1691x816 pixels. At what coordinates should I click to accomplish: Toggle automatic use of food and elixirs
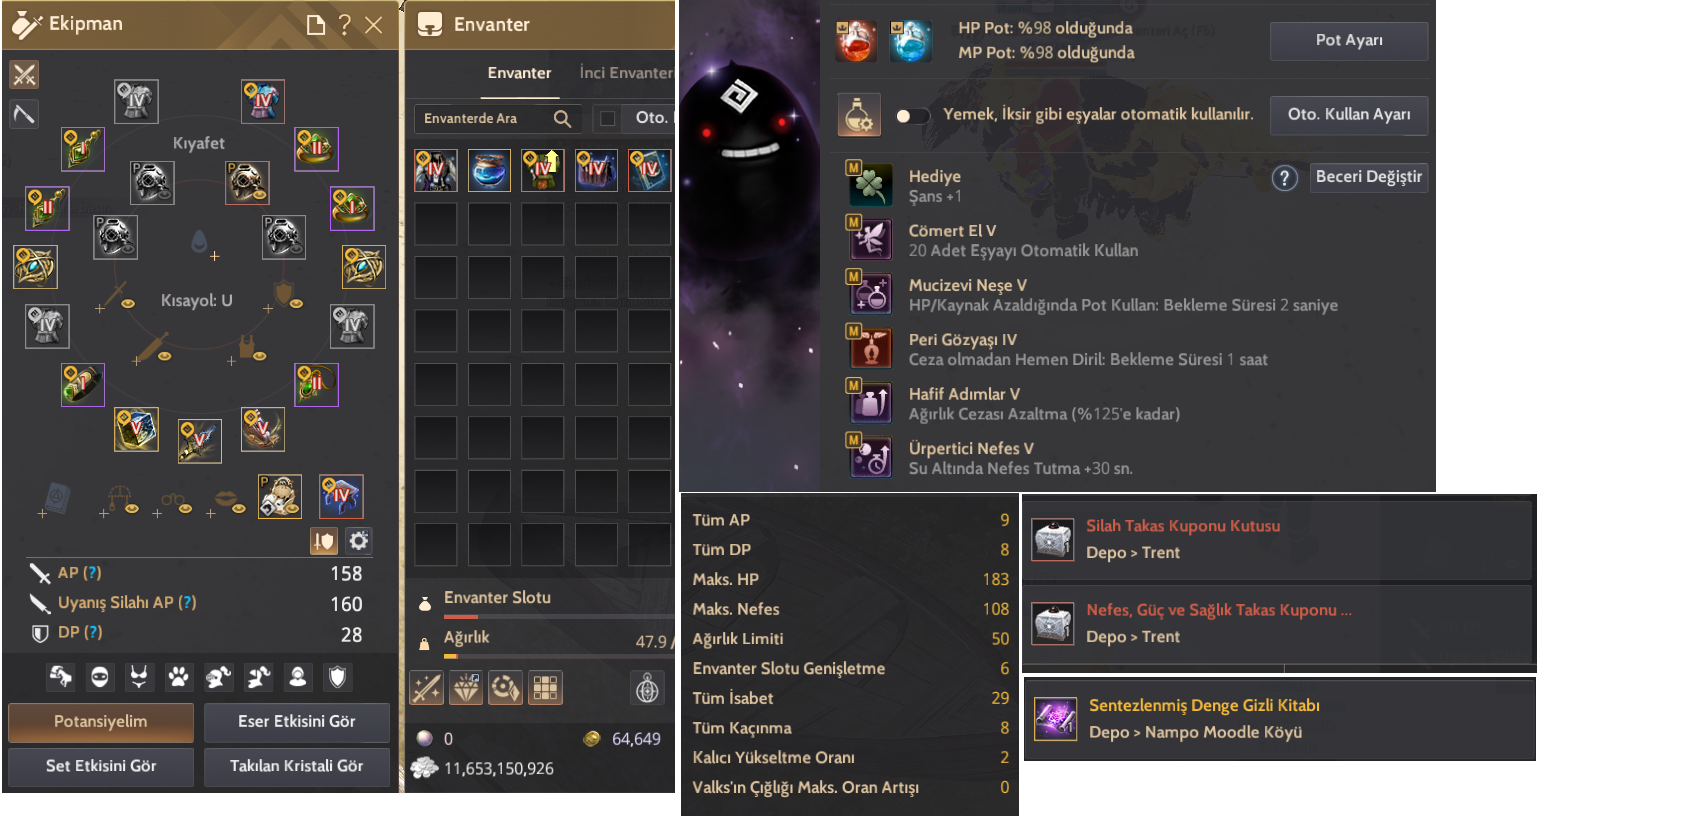pyautogui.click(x=911, y=115)
